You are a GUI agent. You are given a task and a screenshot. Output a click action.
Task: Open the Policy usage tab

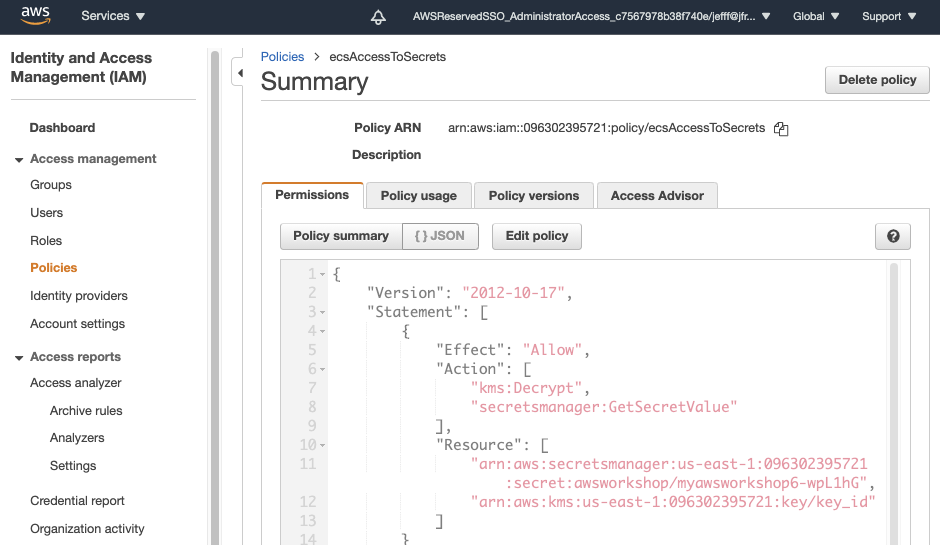pos(418,196)
